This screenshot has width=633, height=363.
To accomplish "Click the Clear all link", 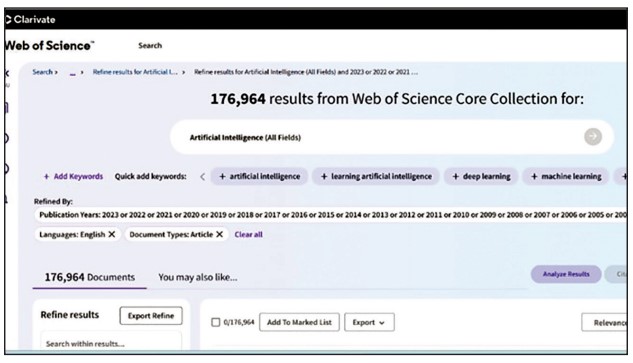I will click(249, 235).
